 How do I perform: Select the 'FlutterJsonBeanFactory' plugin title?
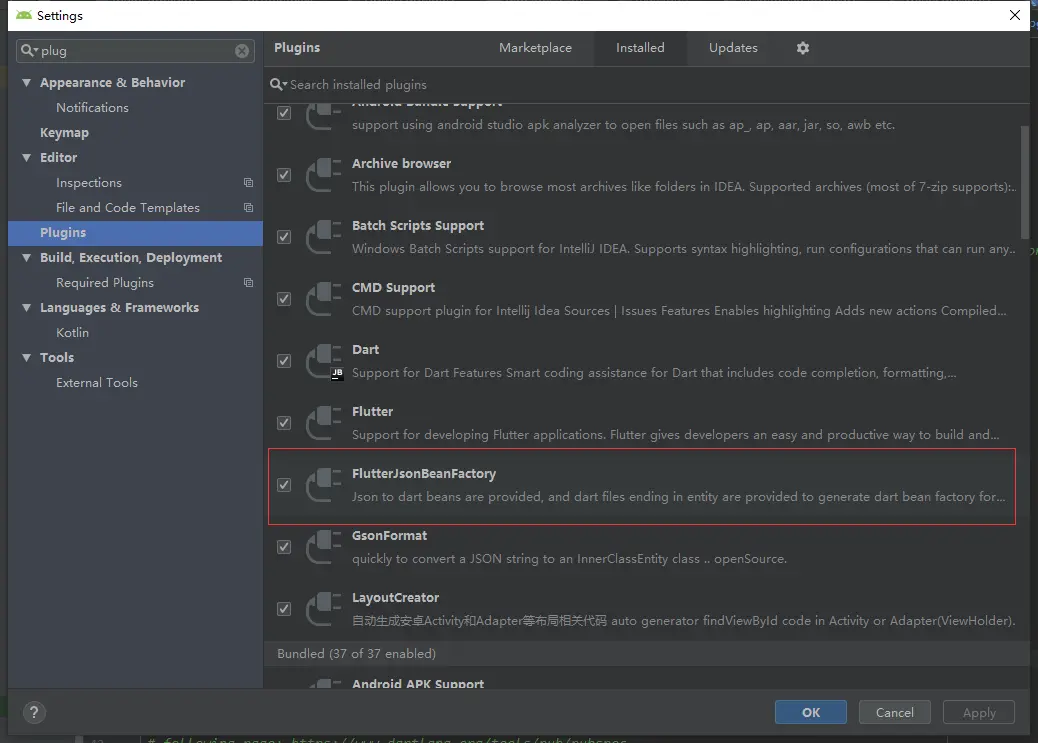pyautogui.click(x=424, y=474)
